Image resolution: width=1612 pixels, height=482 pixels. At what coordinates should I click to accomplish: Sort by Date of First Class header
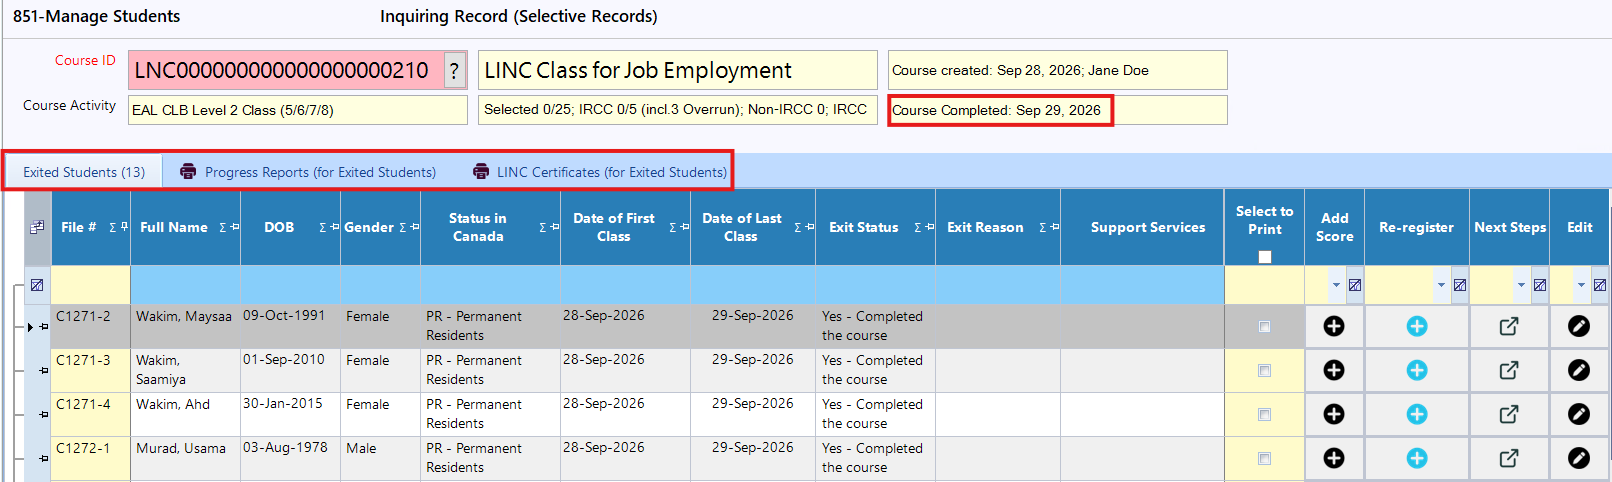pyautogui.click(x=613, y=227)
